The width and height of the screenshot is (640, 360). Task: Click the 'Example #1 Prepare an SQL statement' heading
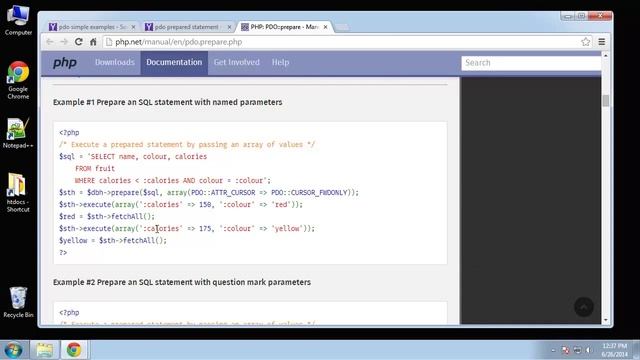[167, 102]
